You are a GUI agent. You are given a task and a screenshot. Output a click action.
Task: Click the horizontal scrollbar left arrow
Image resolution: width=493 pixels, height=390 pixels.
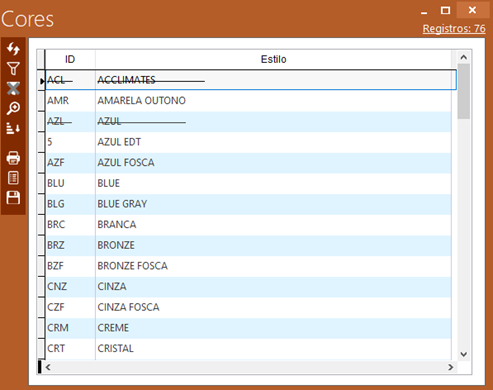coord(48,367)
